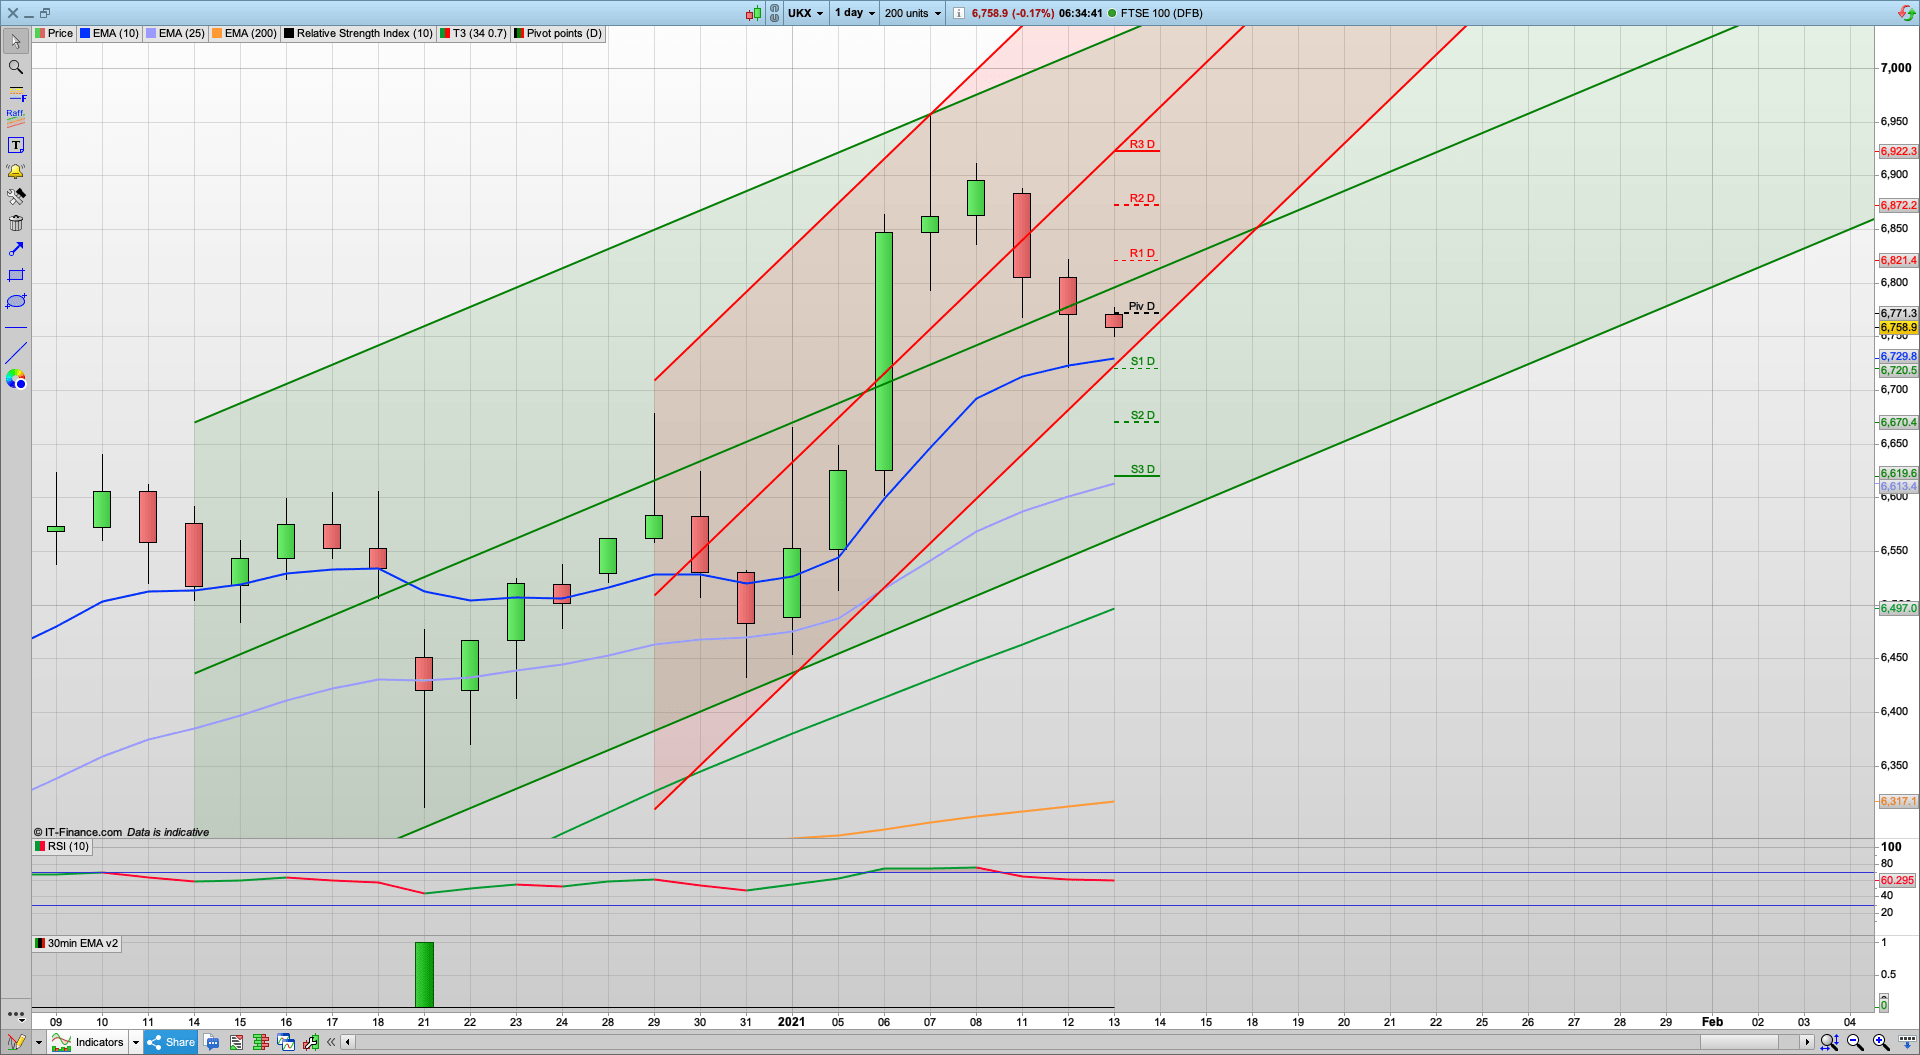
Task: Expand the Indicators dropdown arrow
Action: pyautogui.click(x=135, y=1042)
